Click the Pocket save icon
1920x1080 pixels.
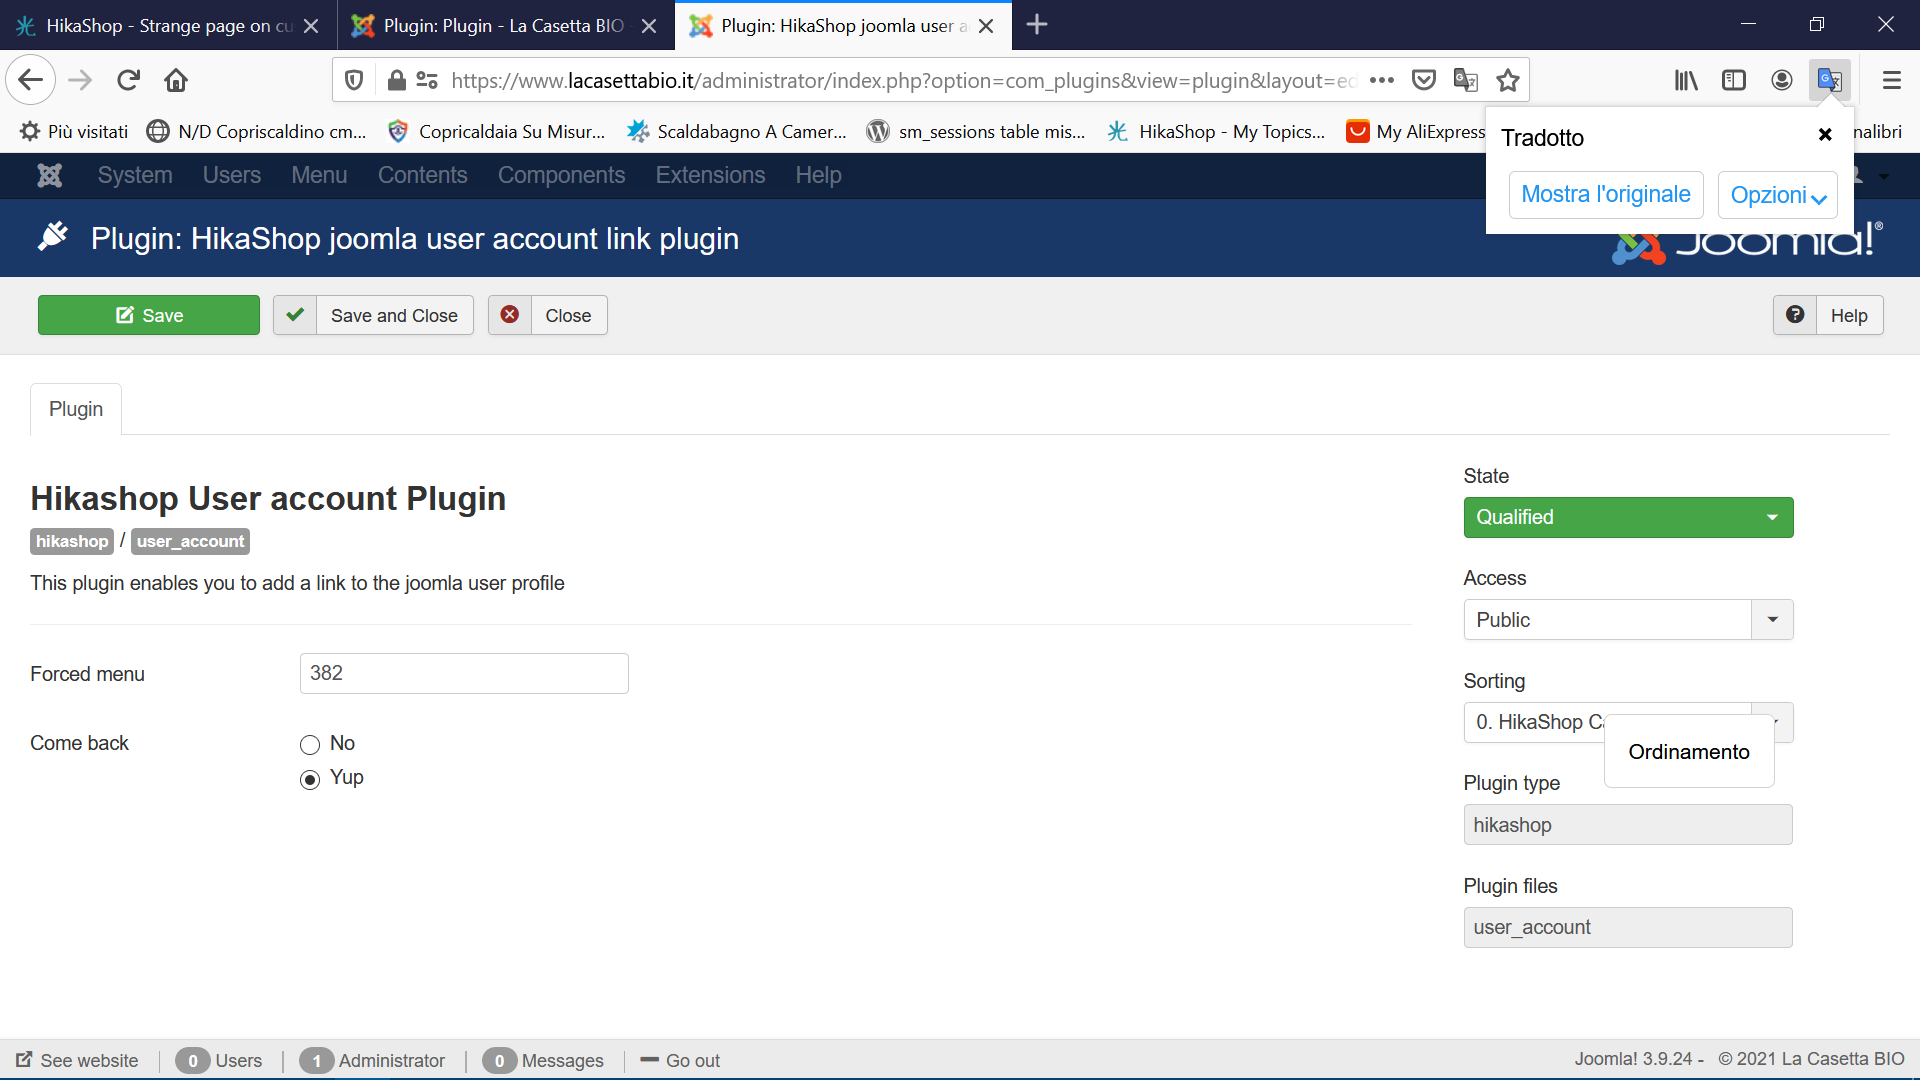tap(1424, 80)
